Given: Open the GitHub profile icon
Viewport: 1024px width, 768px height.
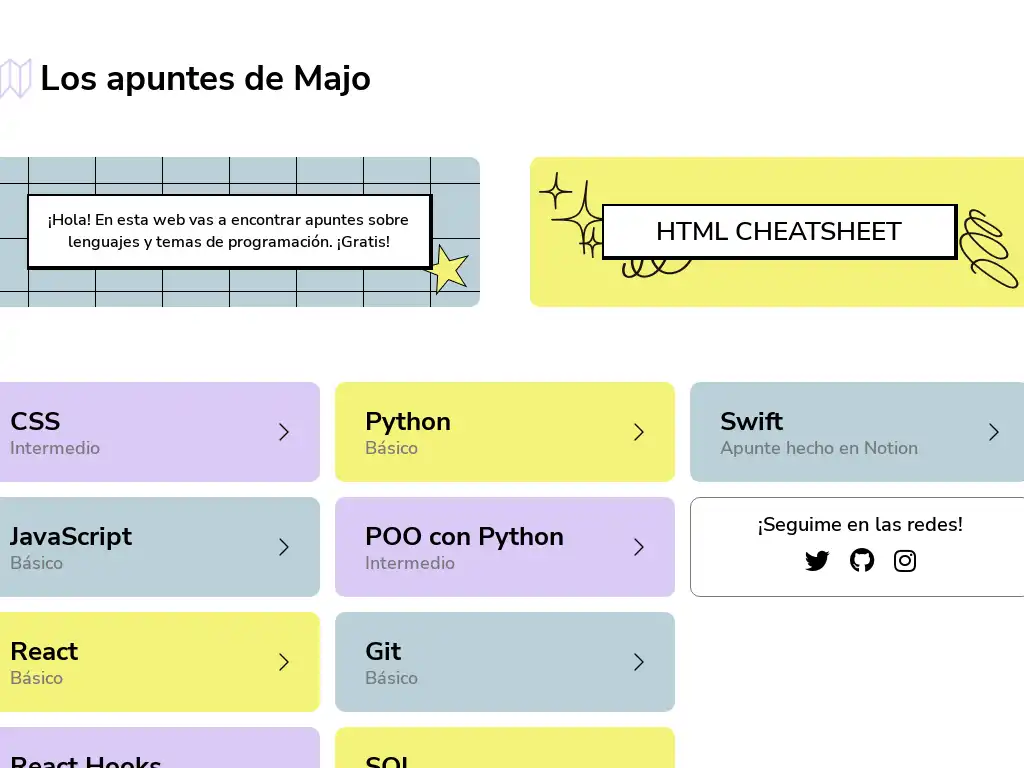Looking at the screenshot, I should coord(861,560).
